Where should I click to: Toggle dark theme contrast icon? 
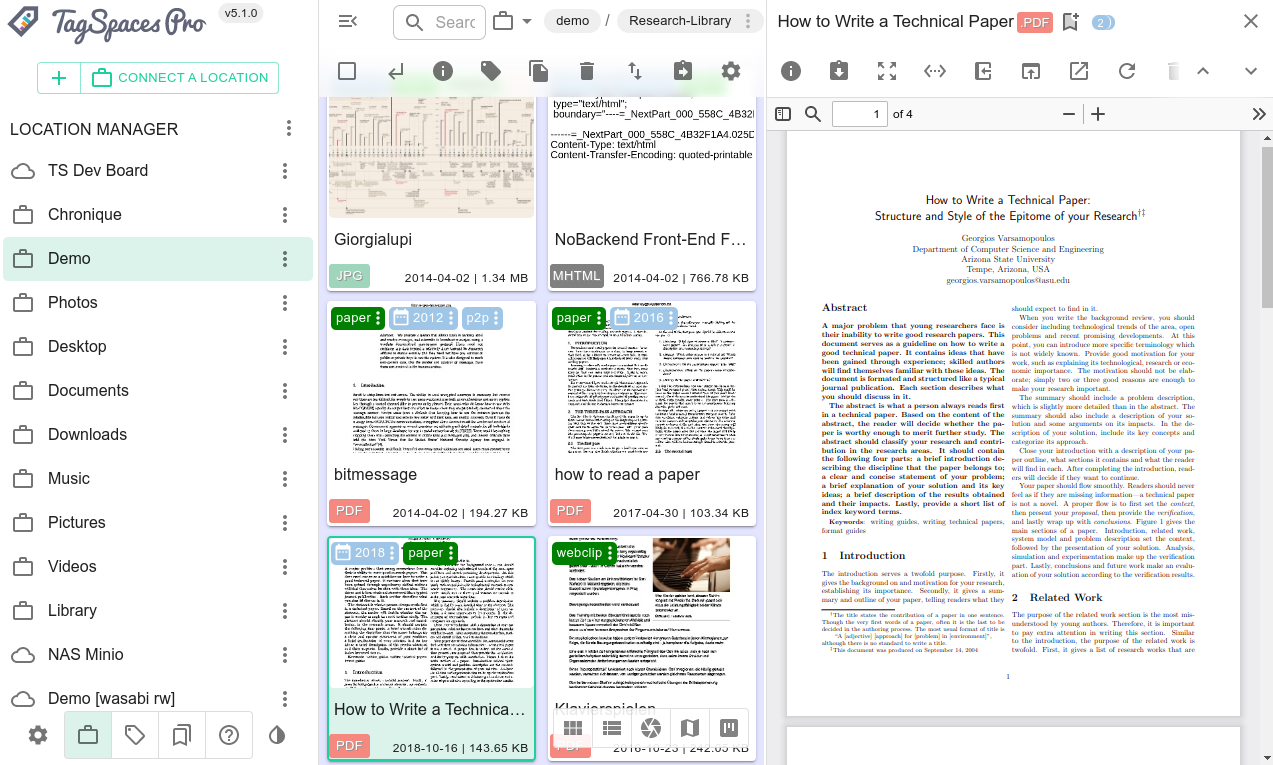[x=277, y=735]
